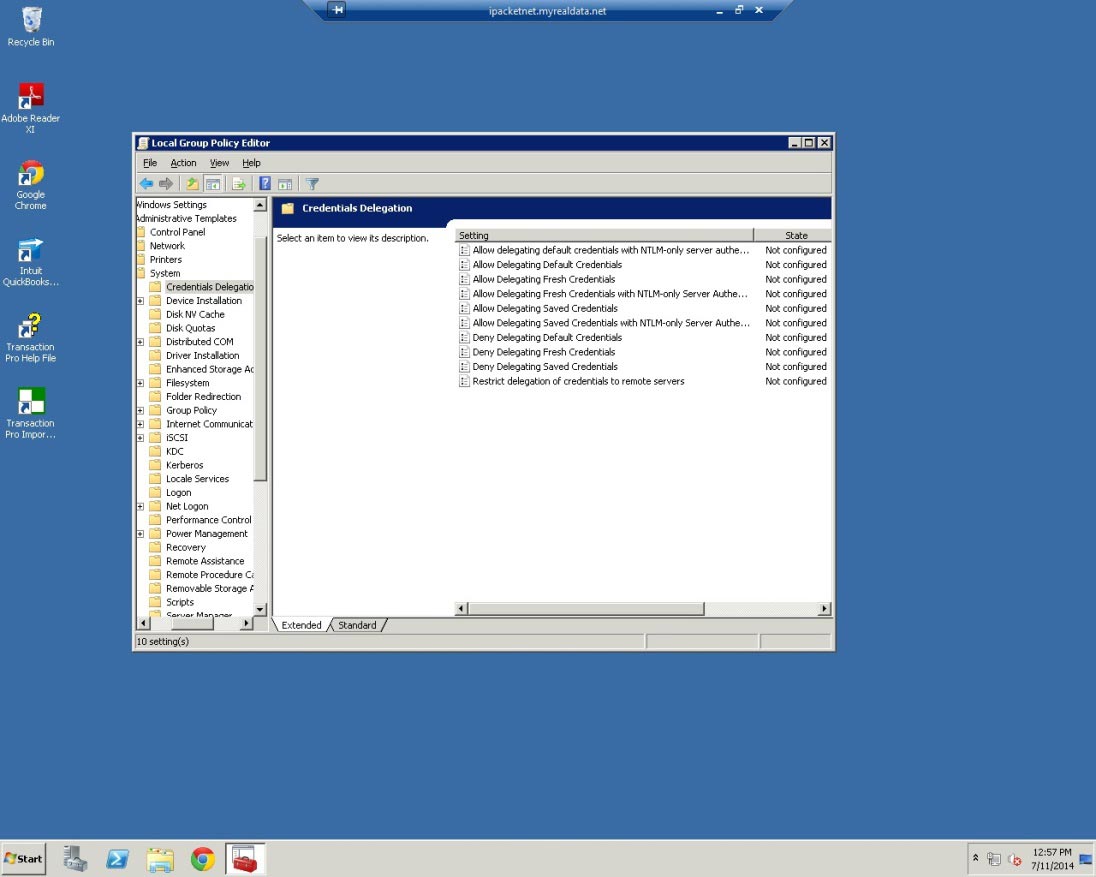The height and width of the screenshot is (877, 1096).
Task: Switch to the Standard tab
Action: click(x=357, y=625)
